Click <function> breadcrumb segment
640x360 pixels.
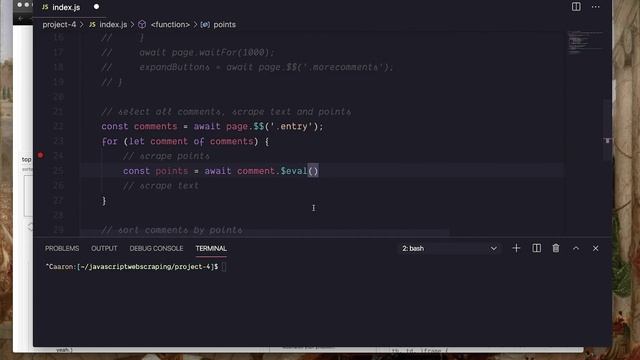[170, 24]
